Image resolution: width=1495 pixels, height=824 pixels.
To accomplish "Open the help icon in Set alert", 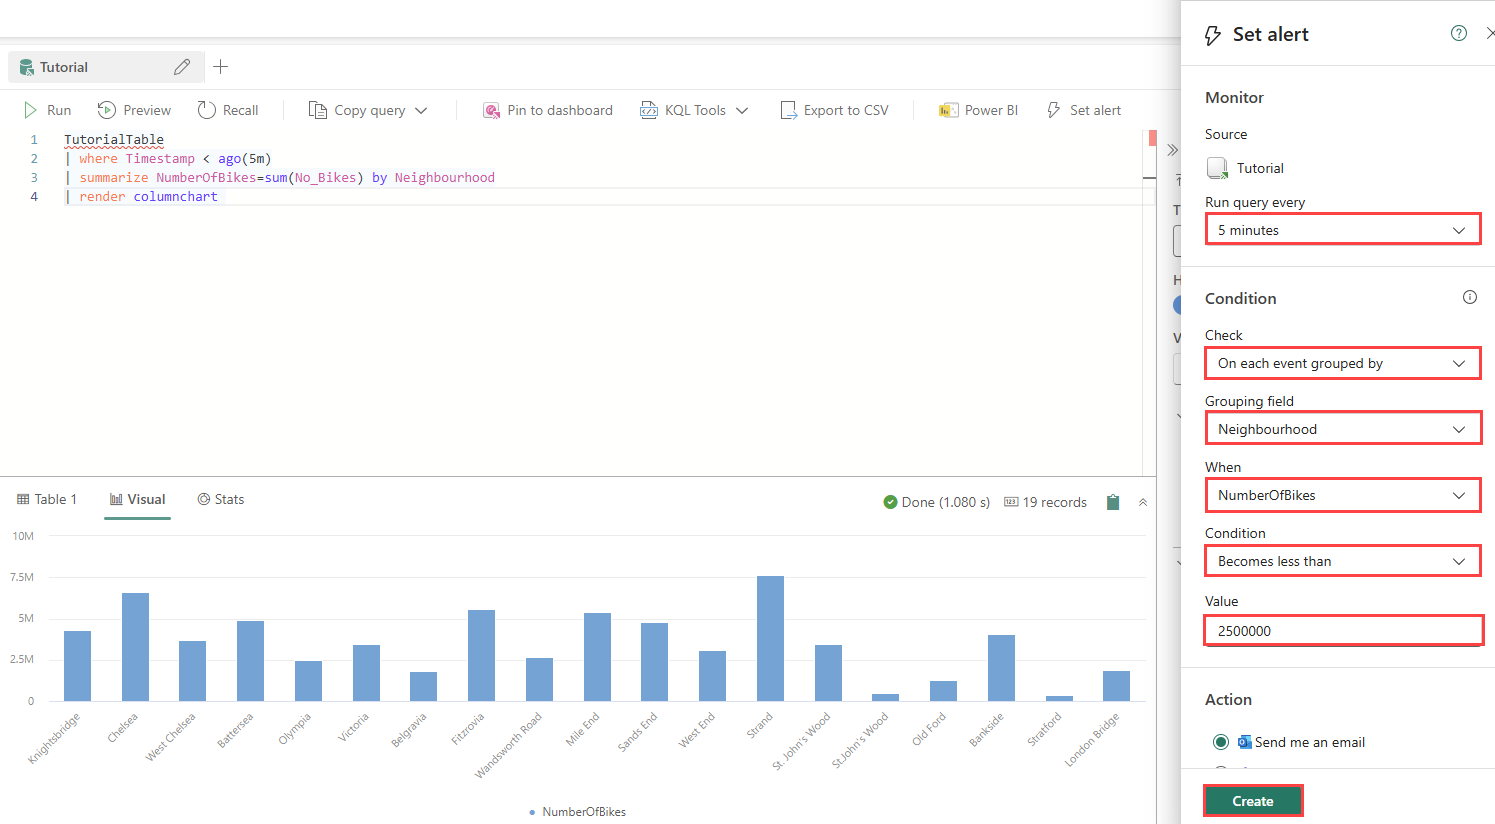I will [1459, 34].
